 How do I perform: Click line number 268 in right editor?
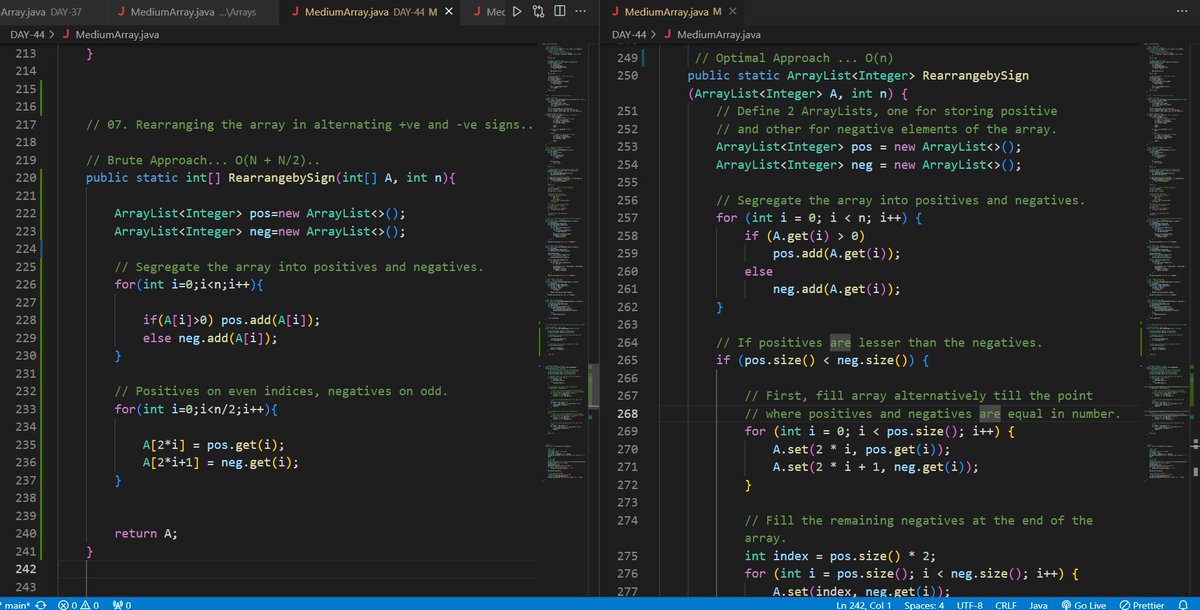tap(628, 413)
